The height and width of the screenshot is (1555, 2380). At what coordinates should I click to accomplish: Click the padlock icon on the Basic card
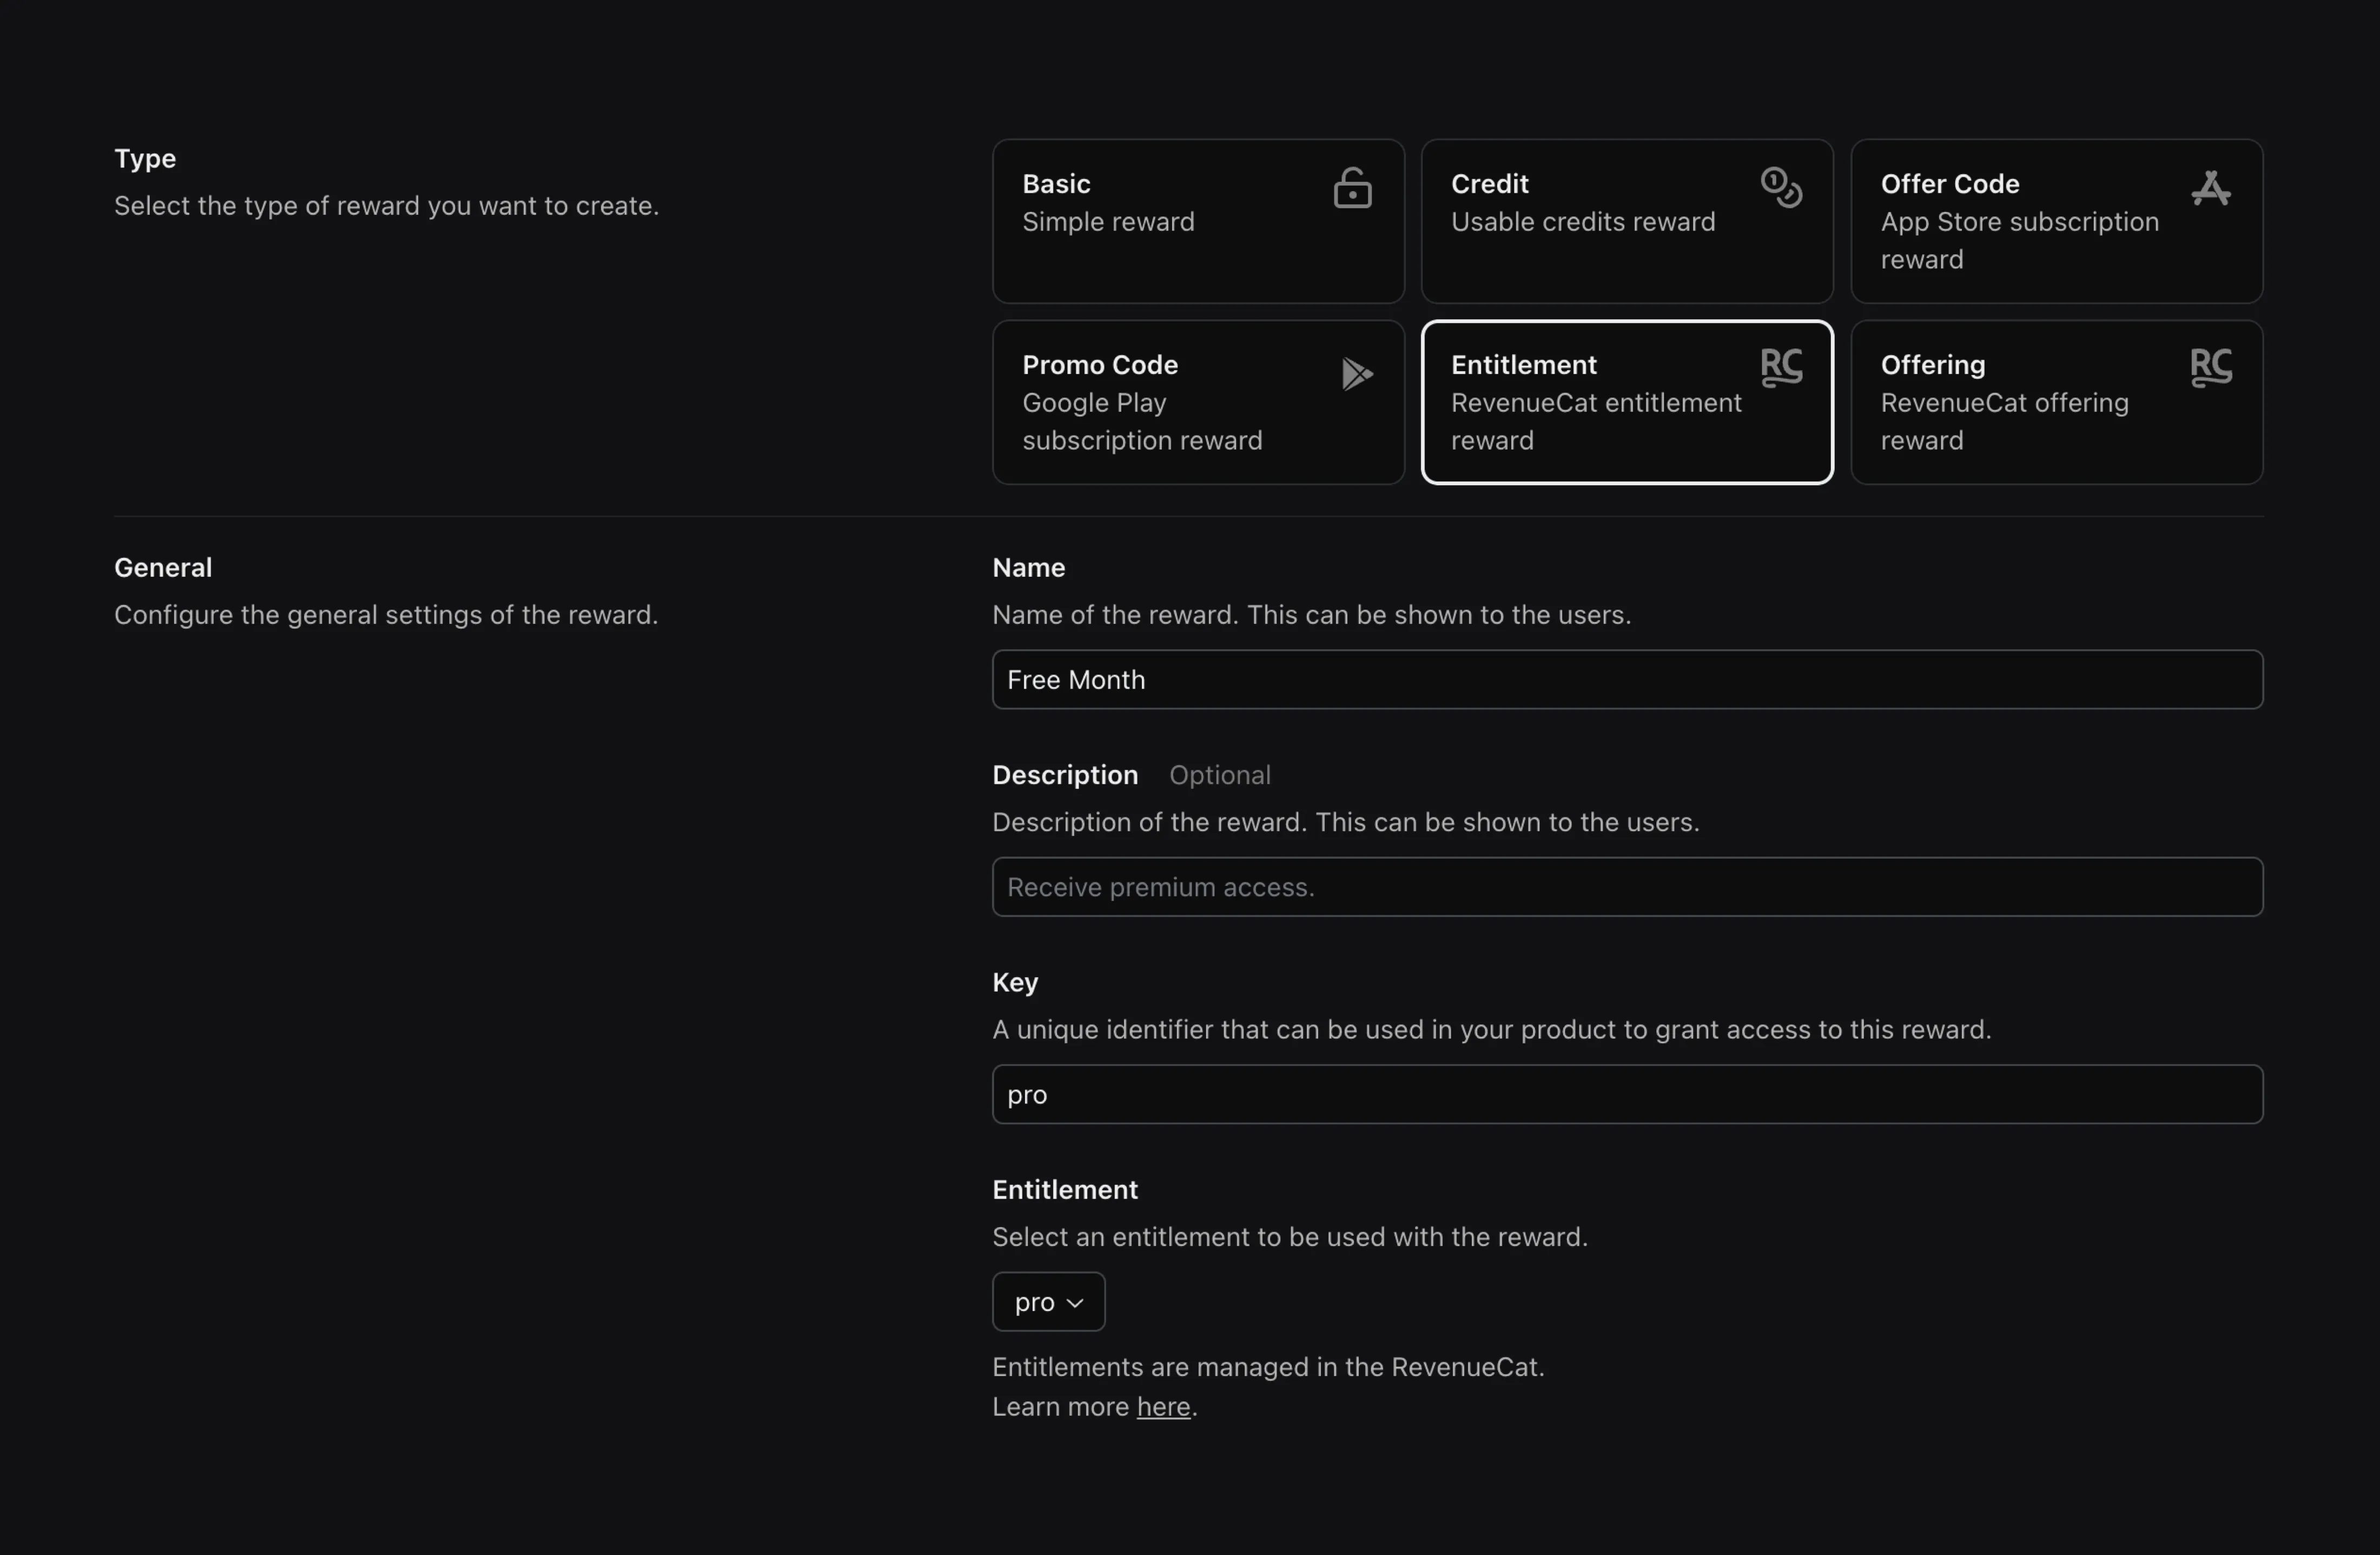pyautogui.click(x=1352, y=188)
